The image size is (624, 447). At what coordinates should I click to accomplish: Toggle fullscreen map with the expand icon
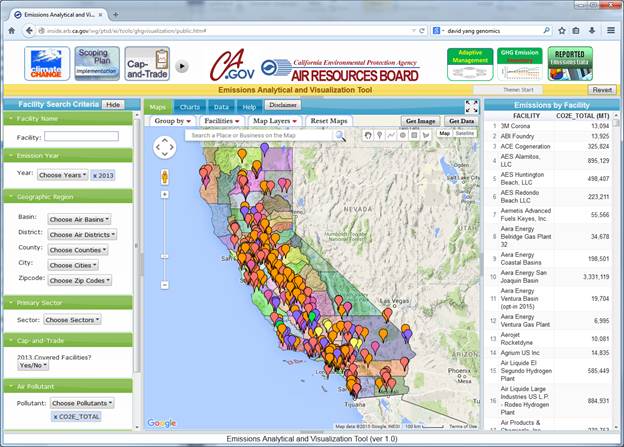coord(471,106)
